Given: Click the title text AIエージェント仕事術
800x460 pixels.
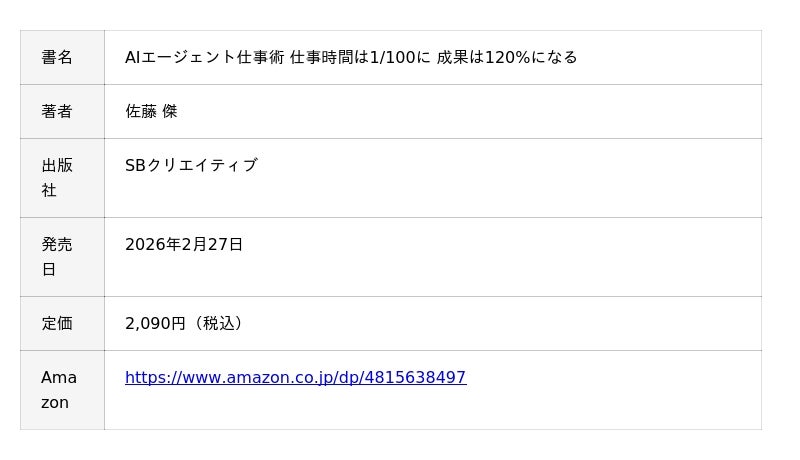Looking at the screenshot, I should (x=204, y=58).
